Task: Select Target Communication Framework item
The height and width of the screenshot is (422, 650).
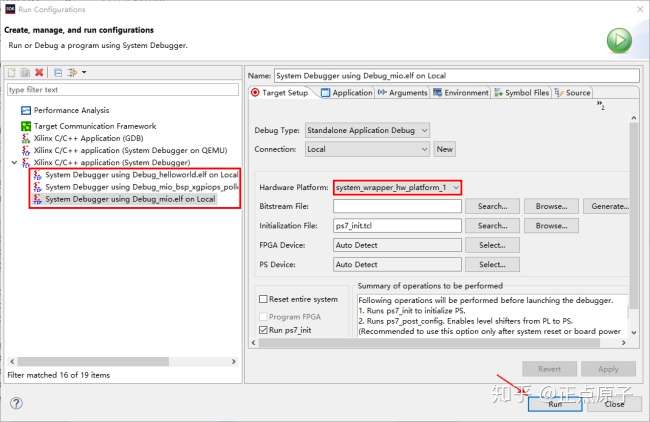Action: [94, 126]
